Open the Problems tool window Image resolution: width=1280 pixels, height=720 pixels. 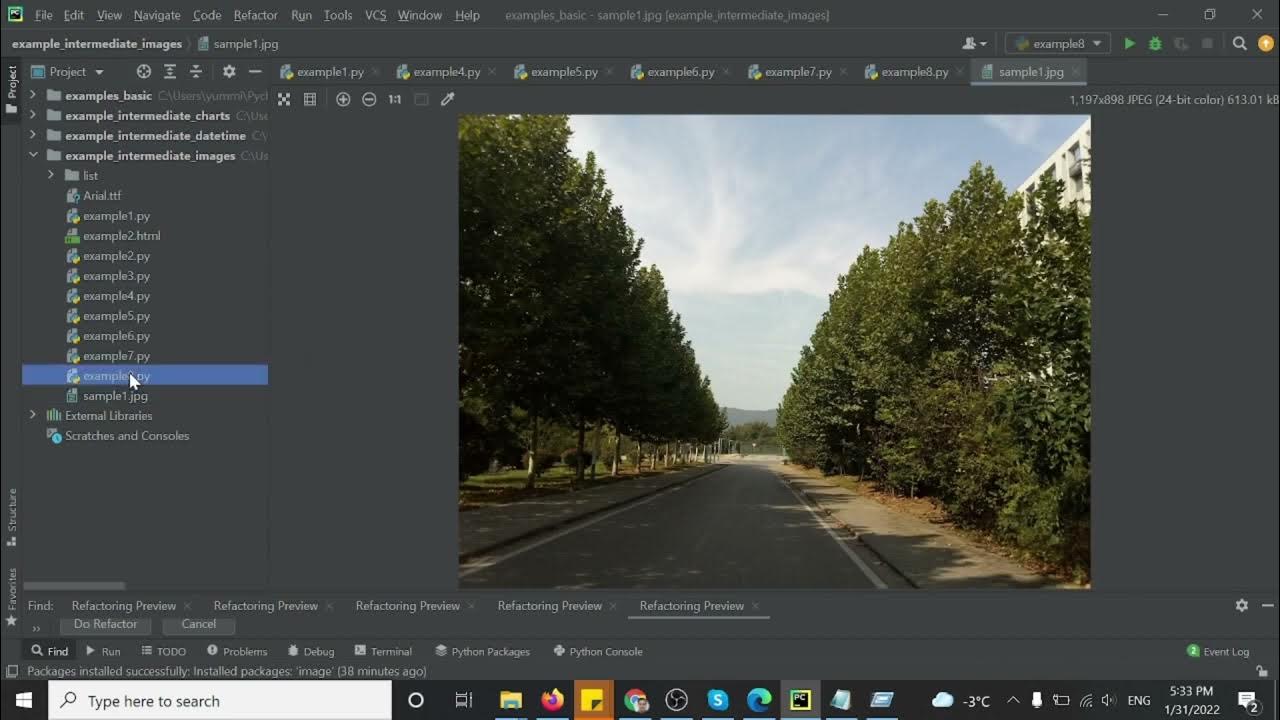pyautogui.click(x=237, y=651)
